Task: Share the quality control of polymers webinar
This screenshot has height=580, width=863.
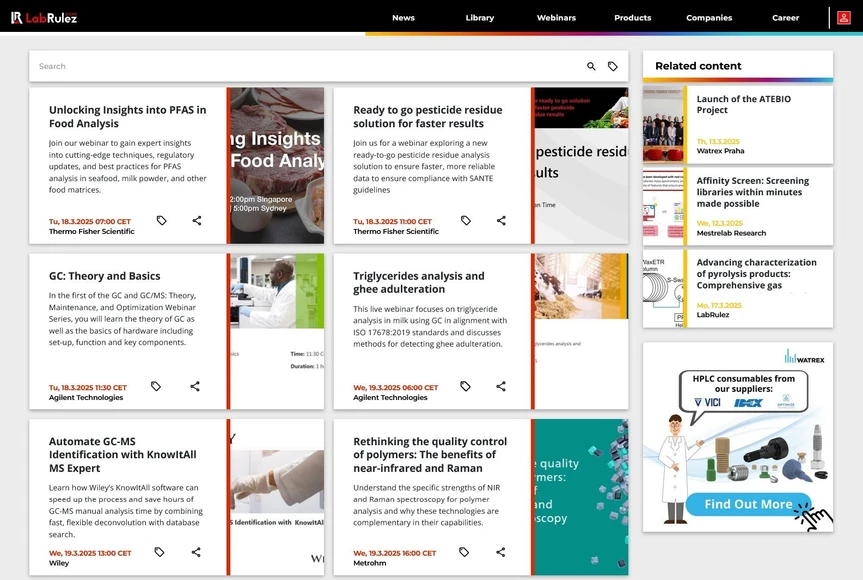Action: (500, 552)
